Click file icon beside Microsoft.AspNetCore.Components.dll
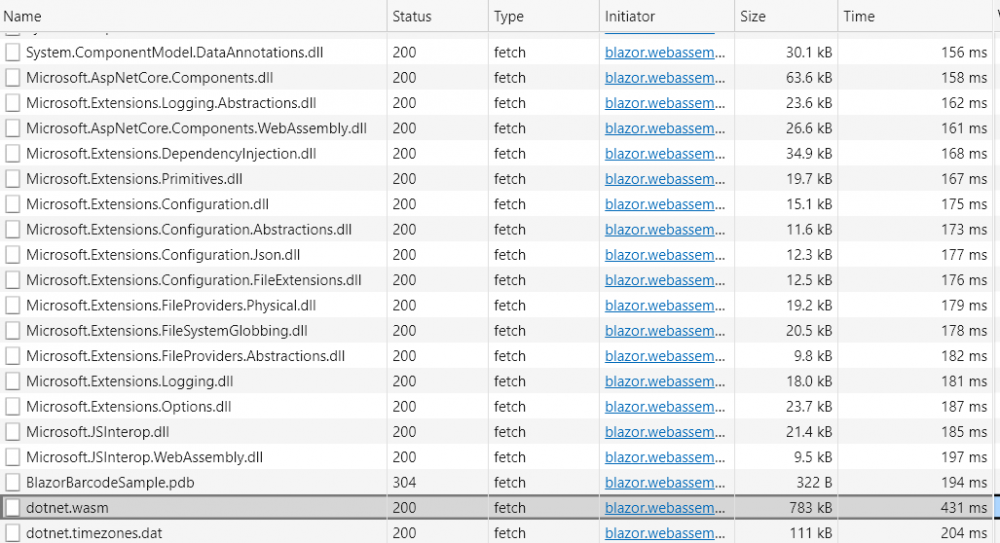The height and width of the screenshot is (543, 1000). coord(13,78)
